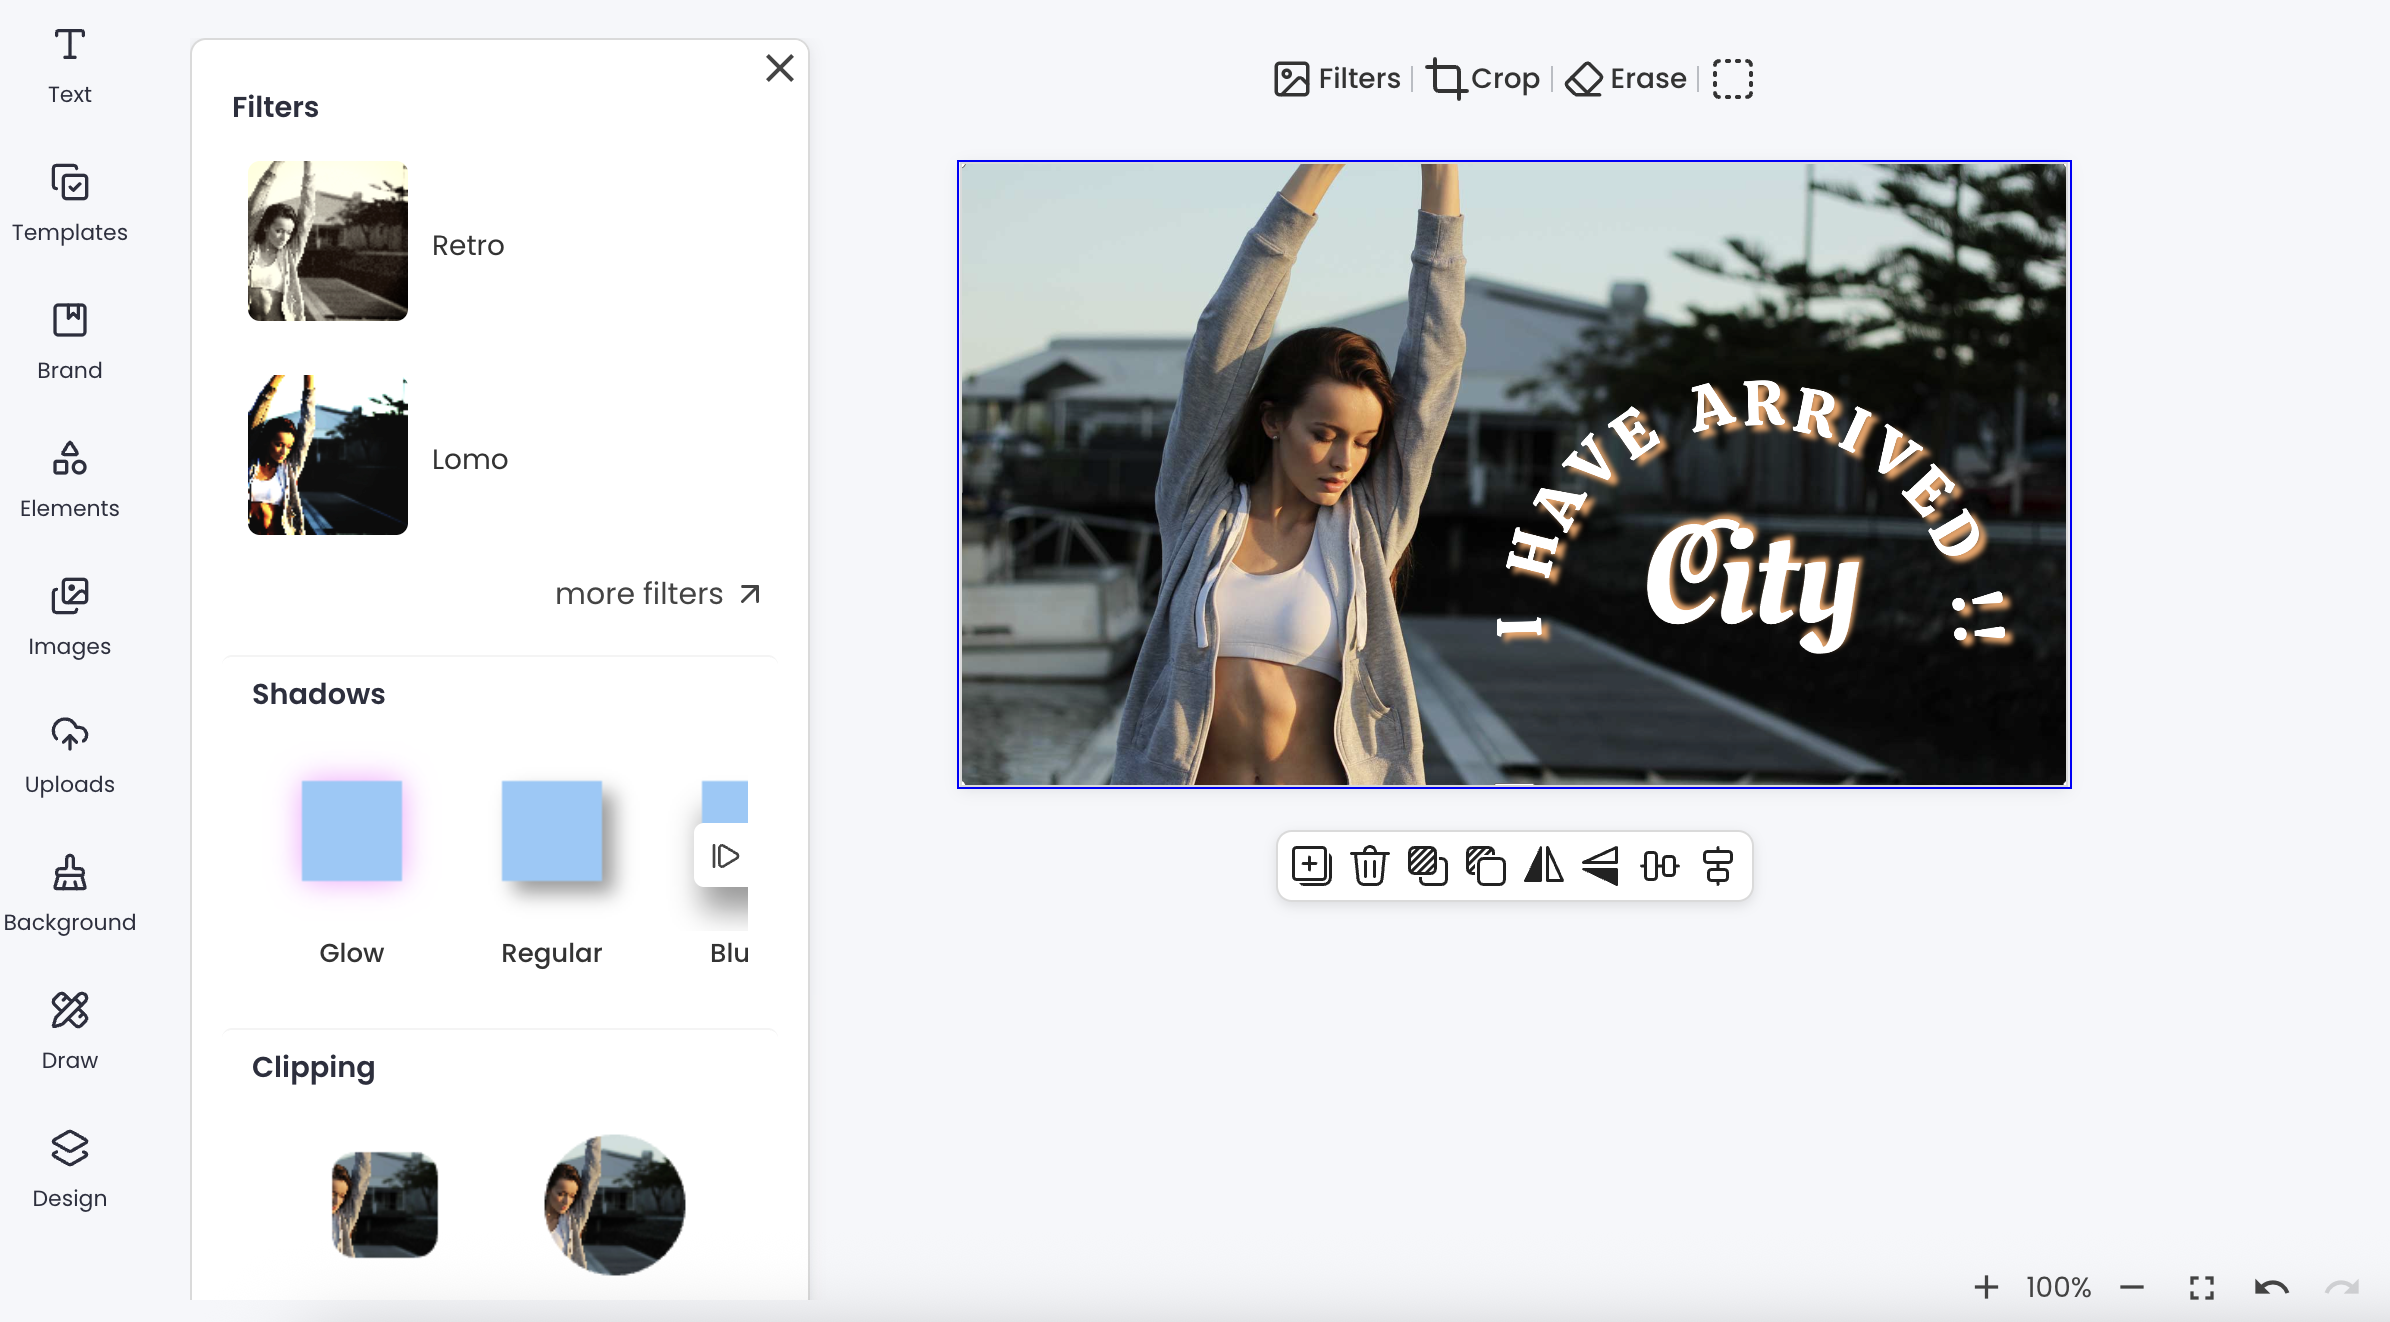Select the Regular shadow swatch
Viewport: 2390px width, 1322px height.
click(x=552, y=831)
